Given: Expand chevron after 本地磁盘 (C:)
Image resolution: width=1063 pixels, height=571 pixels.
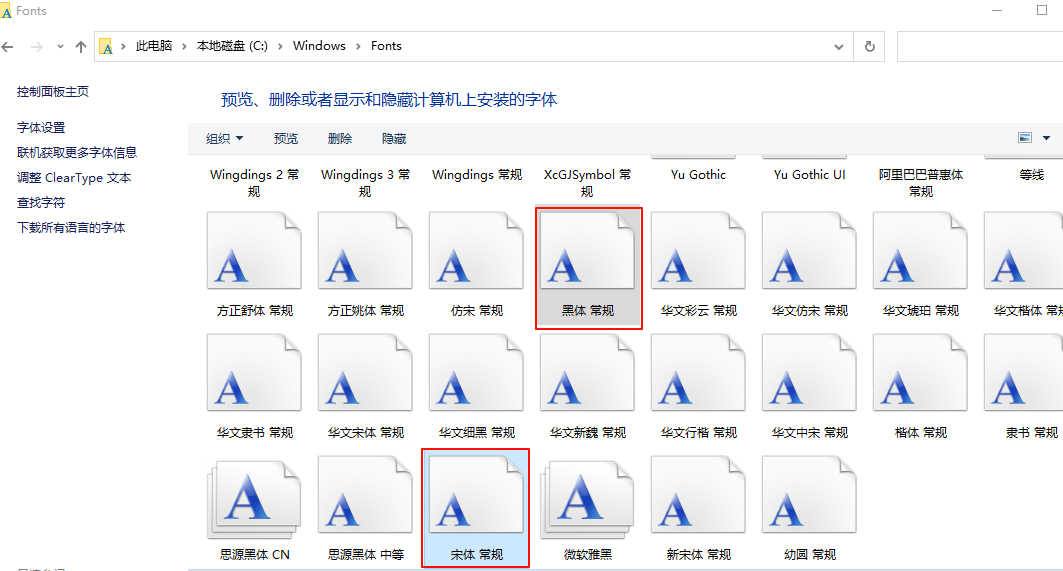Looking at the screenshot, I should click(281, 46).
